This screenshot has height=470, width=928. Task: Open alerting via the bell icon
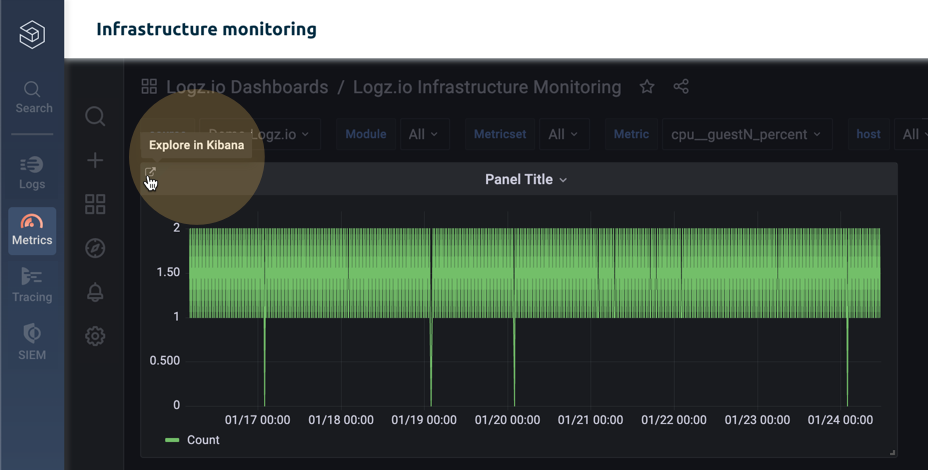coord(95,292)
